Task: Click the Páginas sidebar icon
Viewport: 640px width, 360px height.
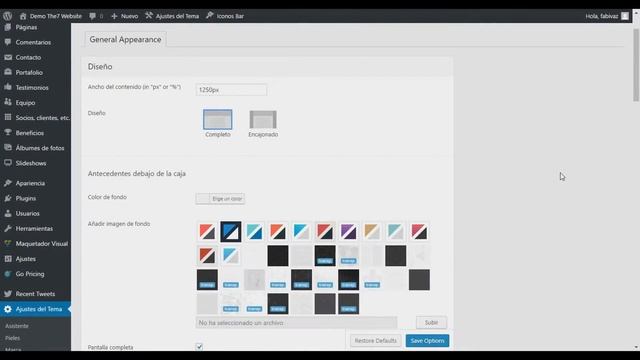Action: pos(8,27)
